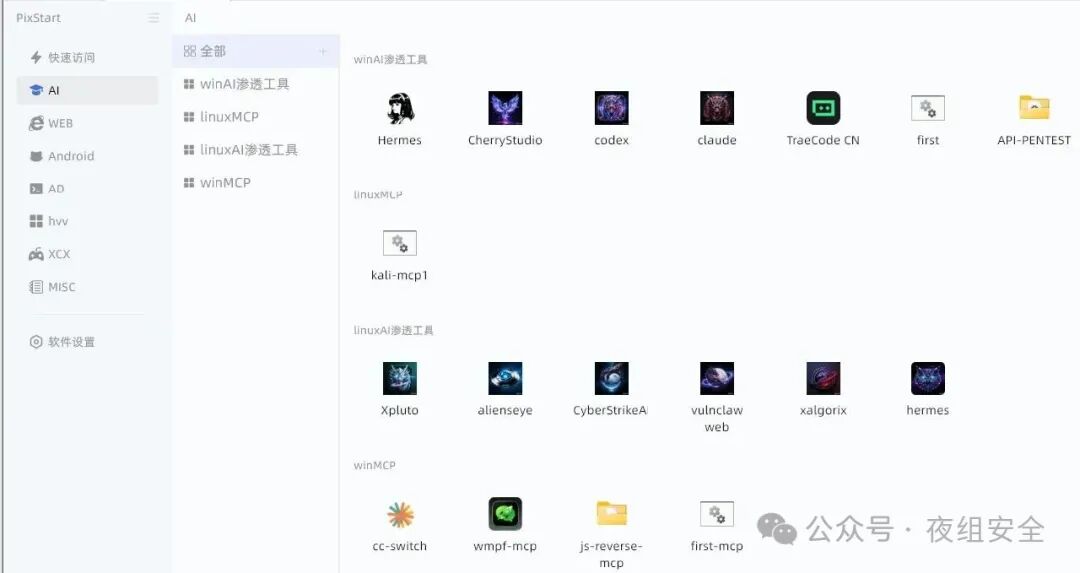Open the API-PENTEST folder icon
The image size is (1080, 573).
click(1034, 107)
